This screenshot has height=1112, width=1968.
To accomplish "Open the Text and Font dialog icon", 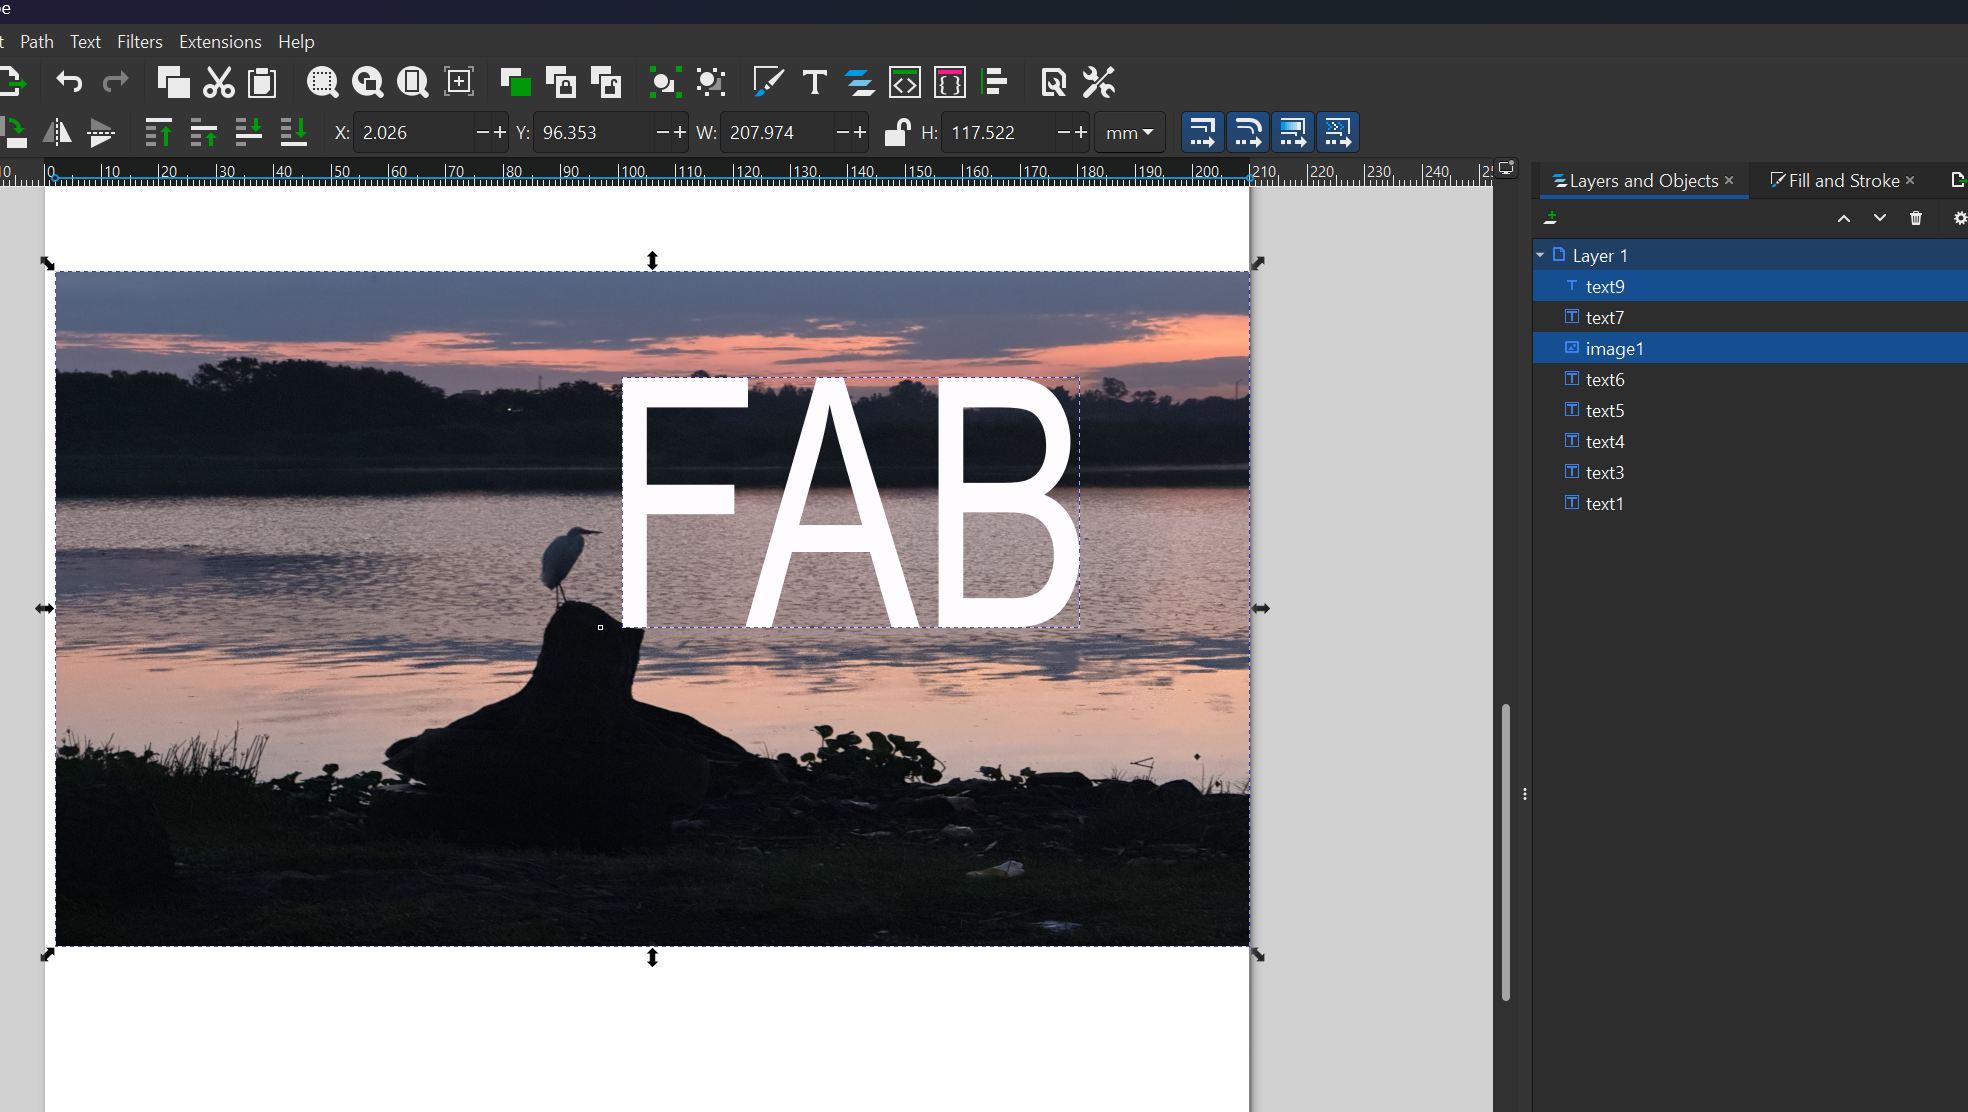I will (x=814, y=82).
